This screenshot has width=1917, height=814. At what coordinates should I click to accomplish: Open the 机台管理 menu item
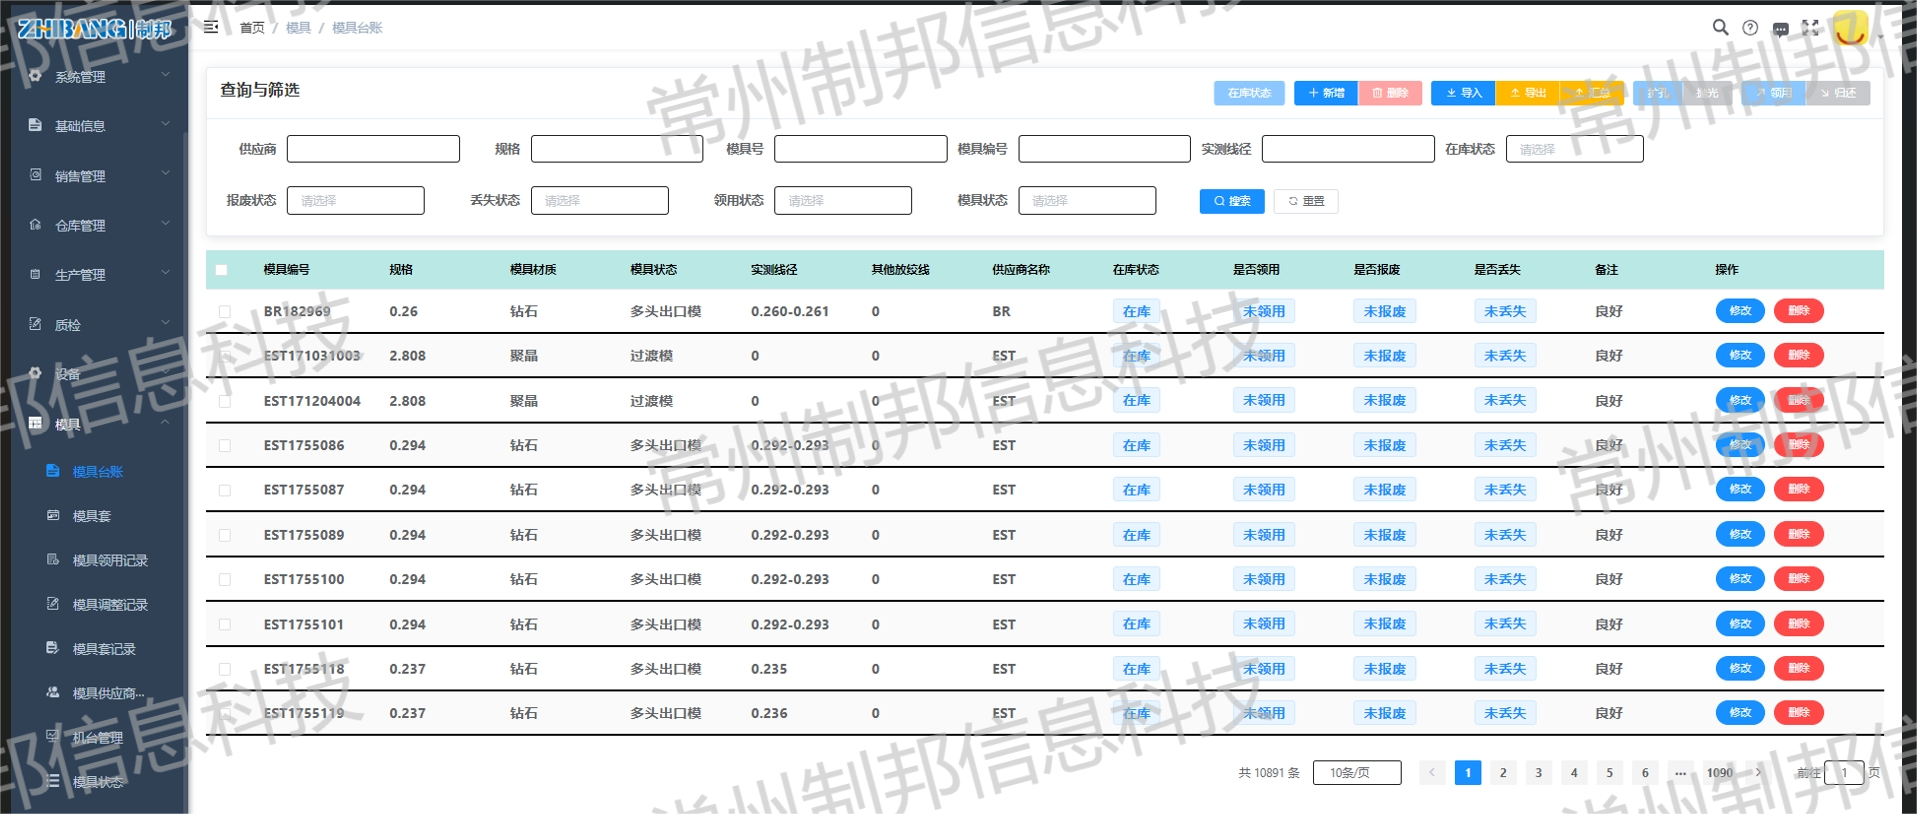click(x=100, y=737)
